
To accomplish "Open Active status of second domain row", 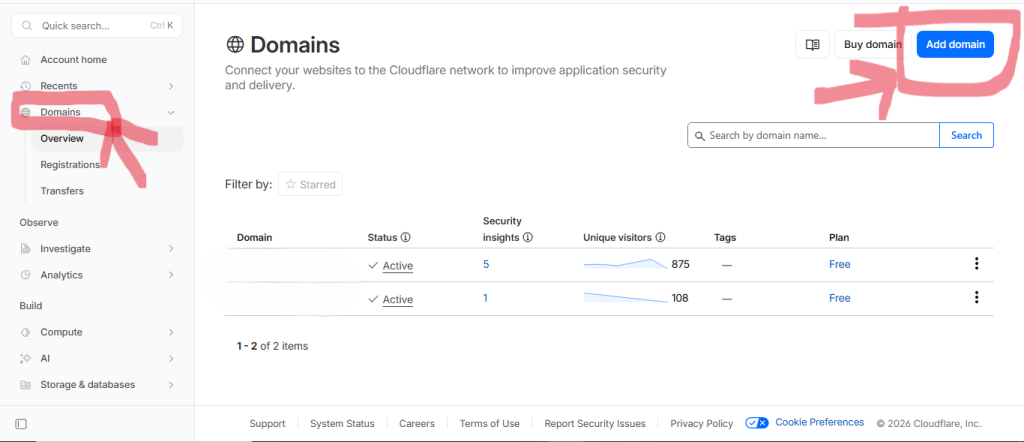I will pyautogui.click(x=398, y=300).
